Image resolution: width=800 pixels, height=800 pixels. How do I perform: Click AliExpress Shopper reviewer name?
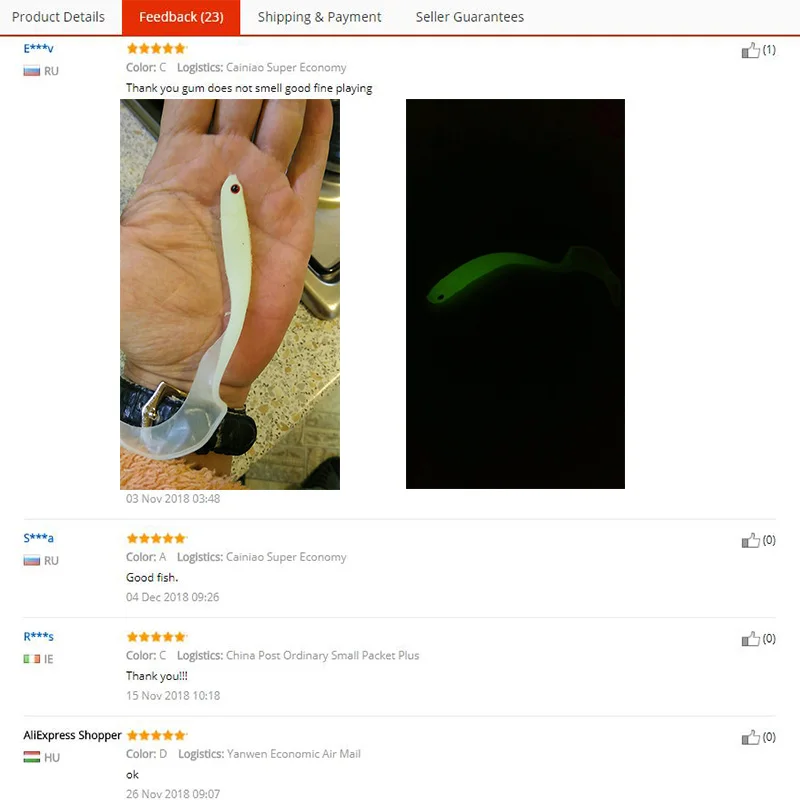tap(72, 735)
